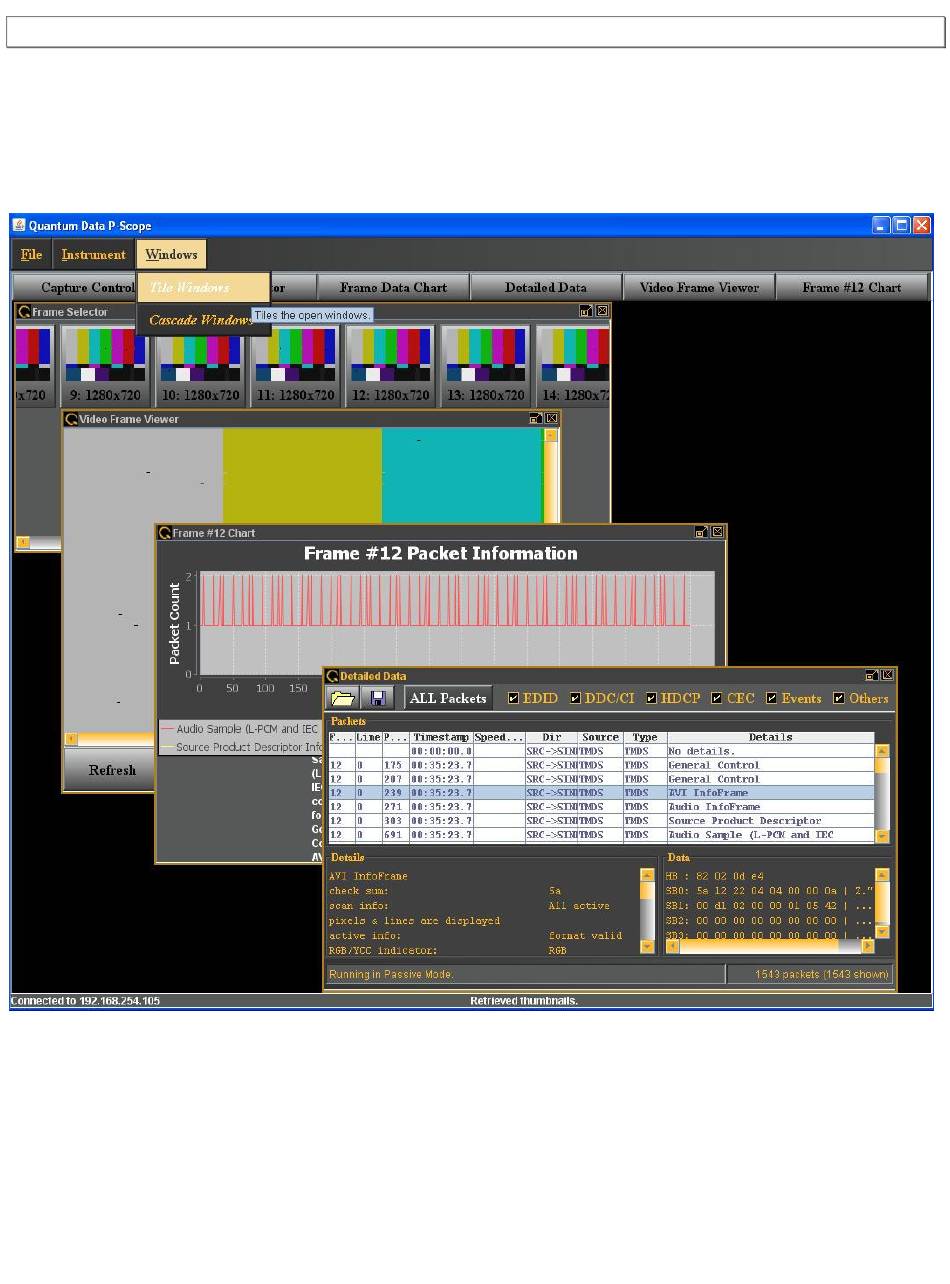Choose Tile Windows from the menu

tap(204, 287)
